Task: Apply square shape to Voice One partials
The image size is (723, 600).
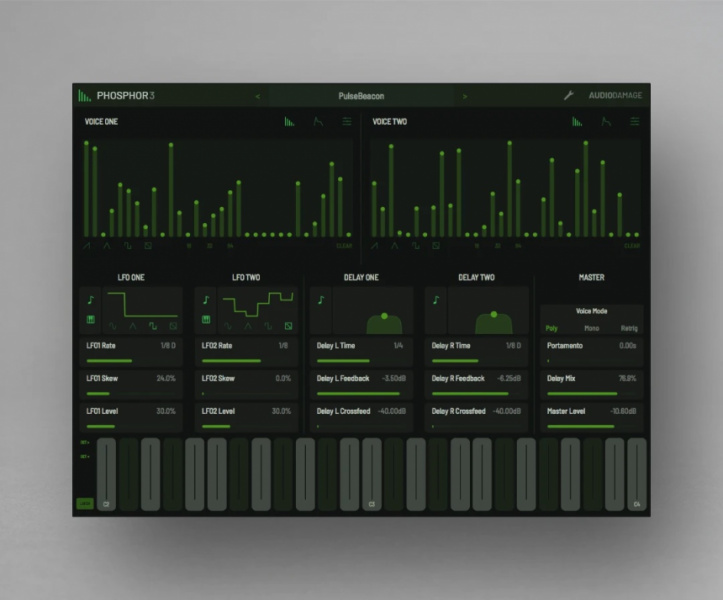Action: coord(127,246)
